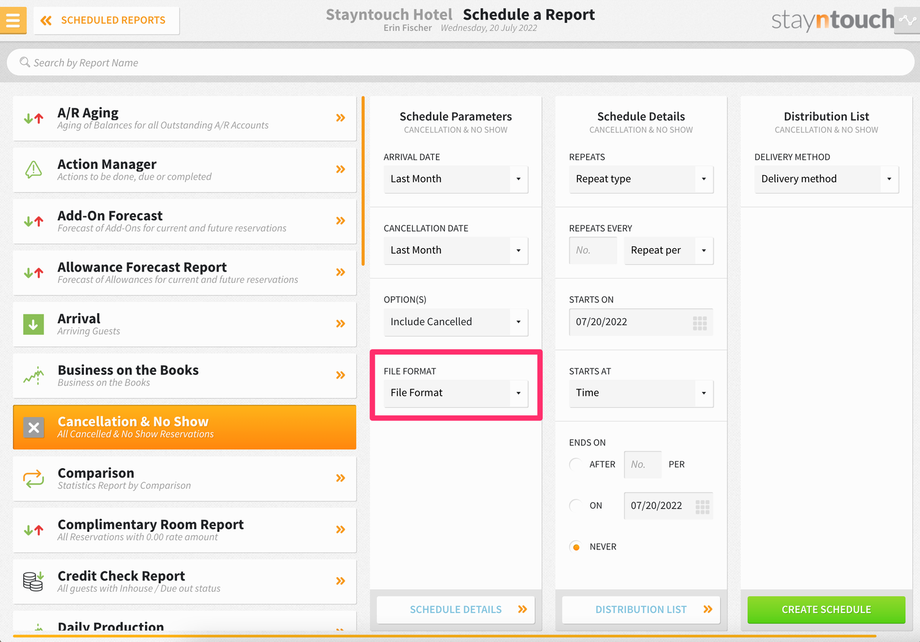Viewport: 920px width, 642px height.
Task: Click the Business on the Books chart icon
Action: coord(33,376)
